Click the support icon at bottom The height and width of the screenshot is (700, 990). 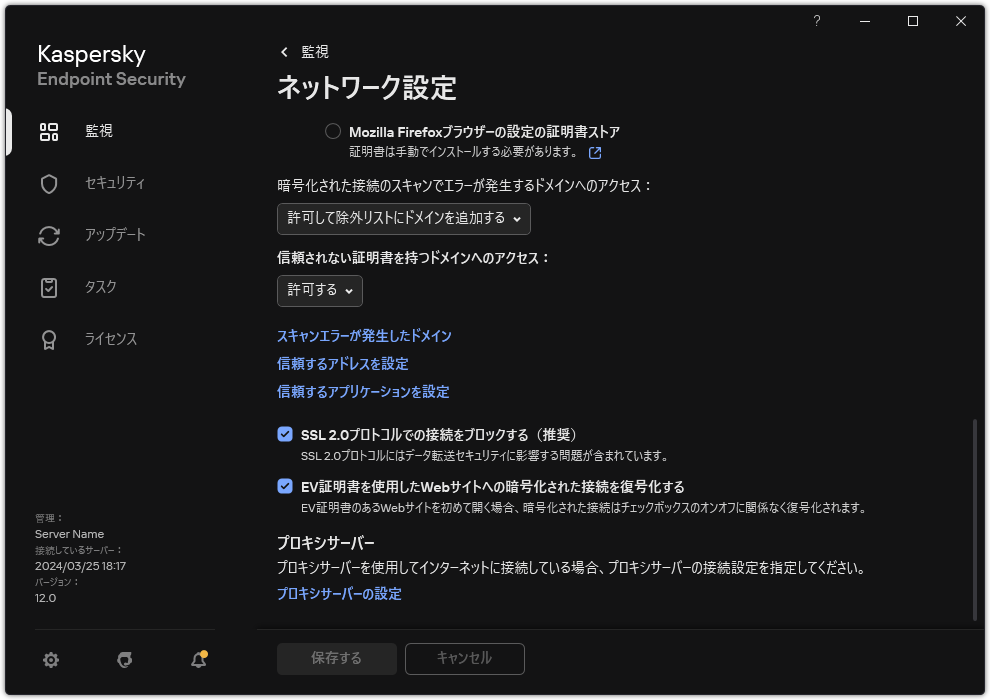coord(124,660)
